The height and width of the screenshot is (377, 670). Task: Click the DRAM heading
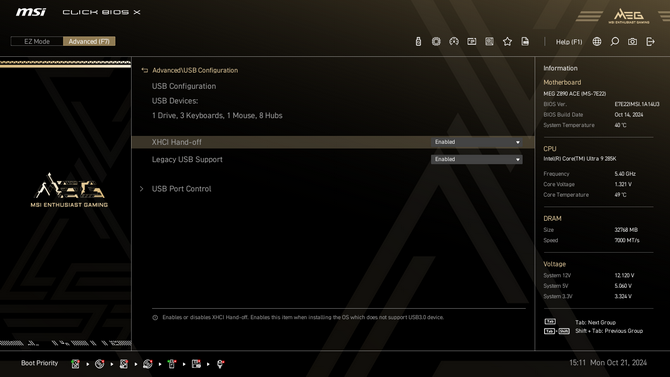552,218
